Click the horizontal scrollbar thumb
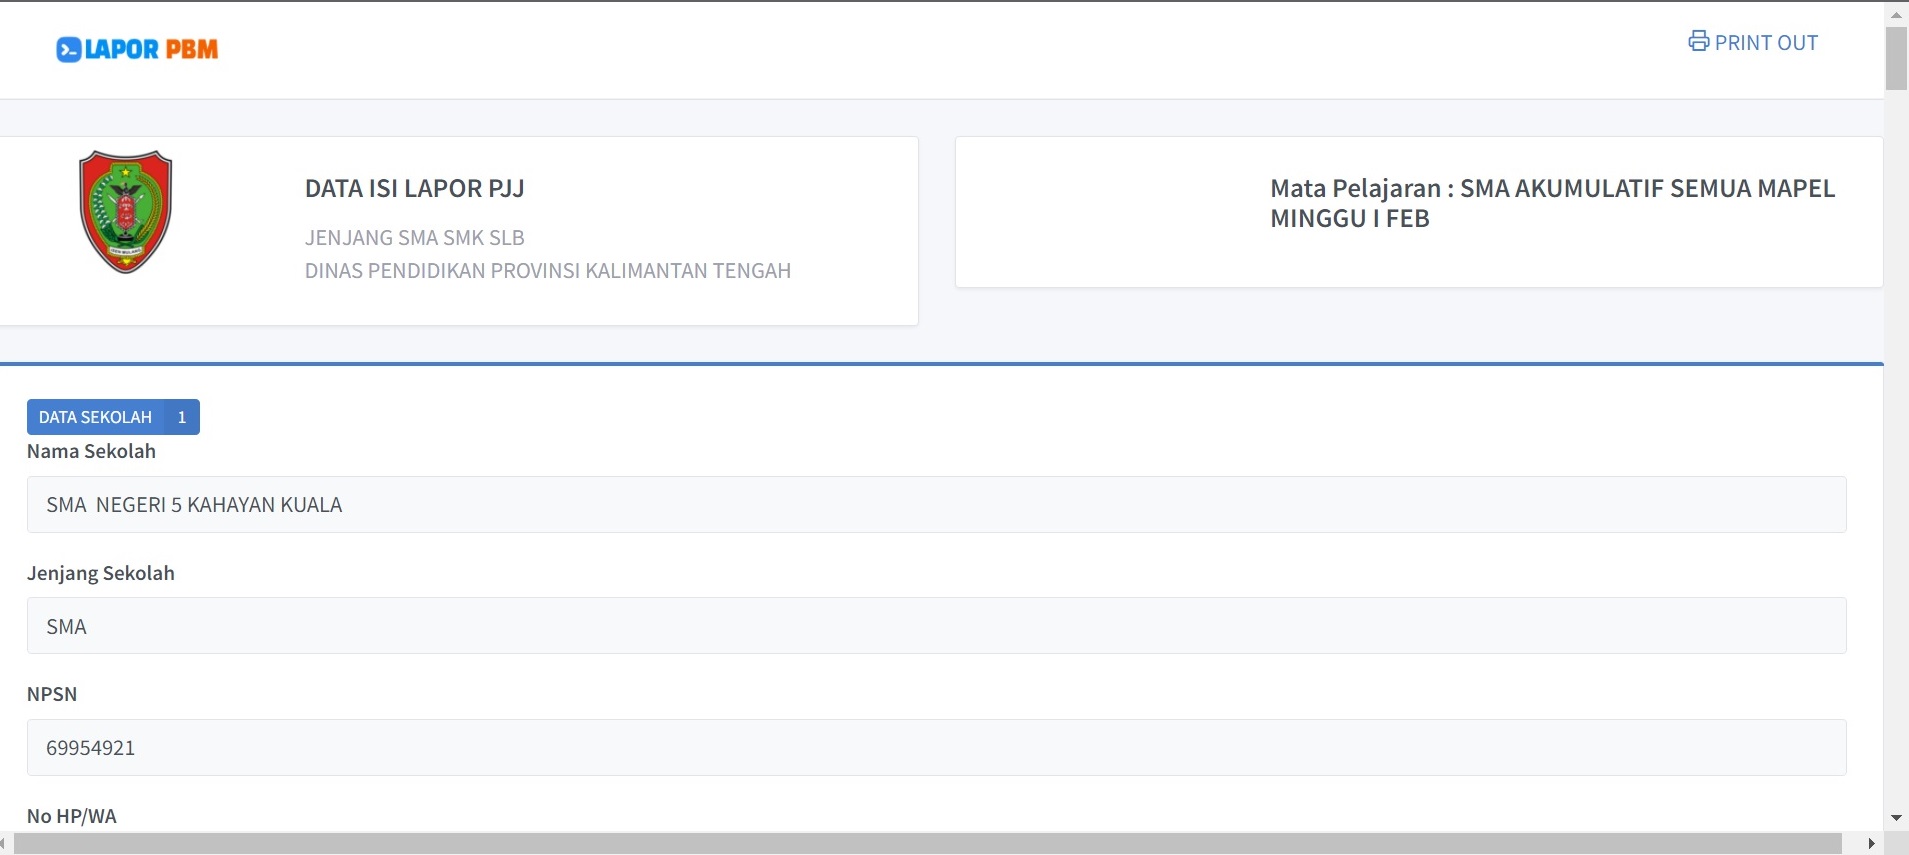1909x855 pixels. click(927, 844)
